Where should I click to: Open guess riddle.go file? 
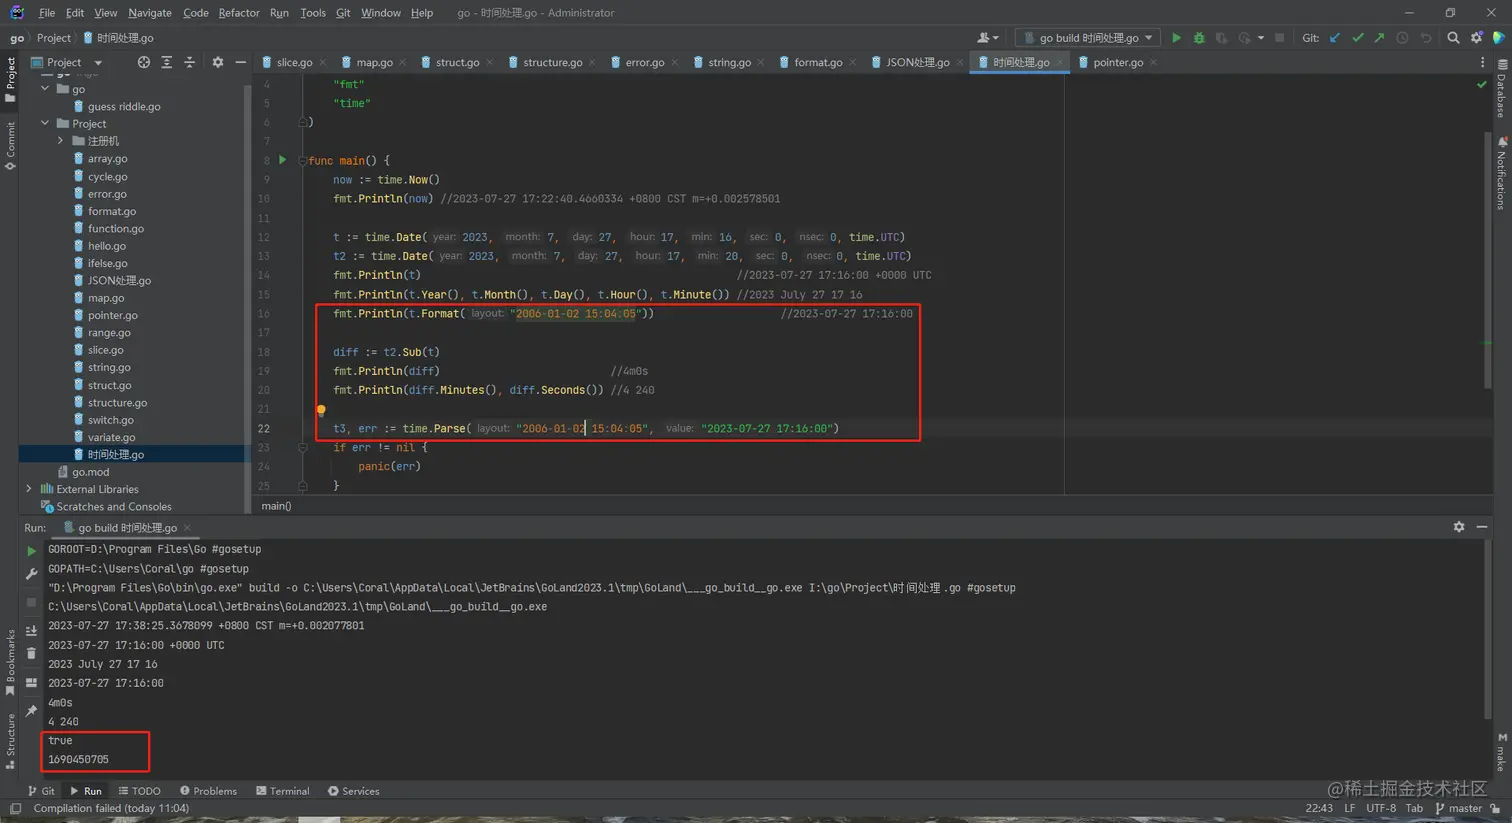(124, 107)
